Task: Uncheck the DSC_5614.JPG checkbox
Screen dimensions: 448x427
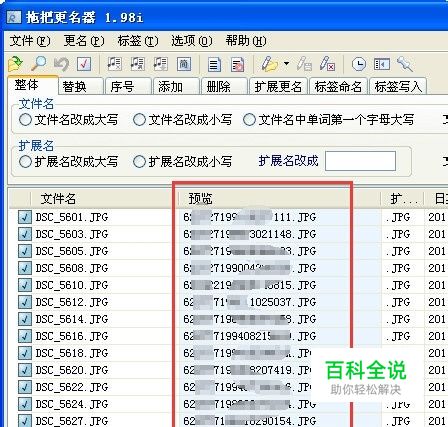Action: (x=25, y=319)
